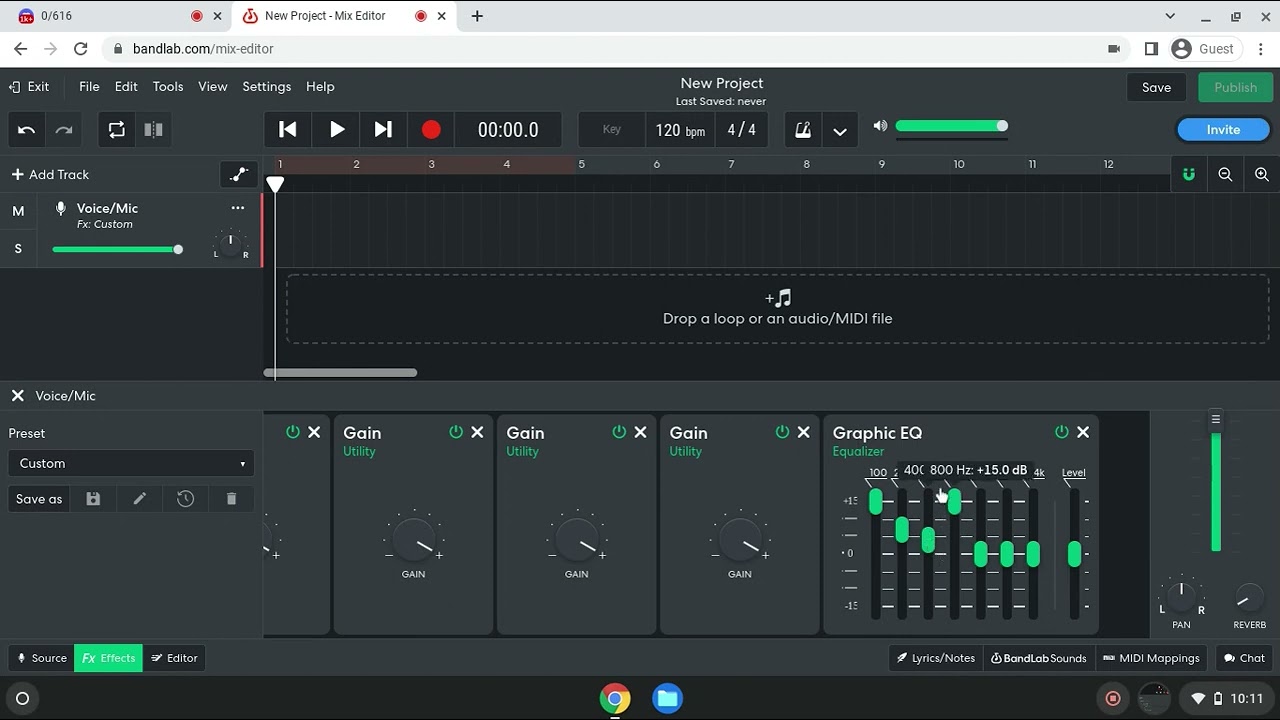Open the Help menu
Viewport: 1280px width, 720px height.
pos(320,87)
